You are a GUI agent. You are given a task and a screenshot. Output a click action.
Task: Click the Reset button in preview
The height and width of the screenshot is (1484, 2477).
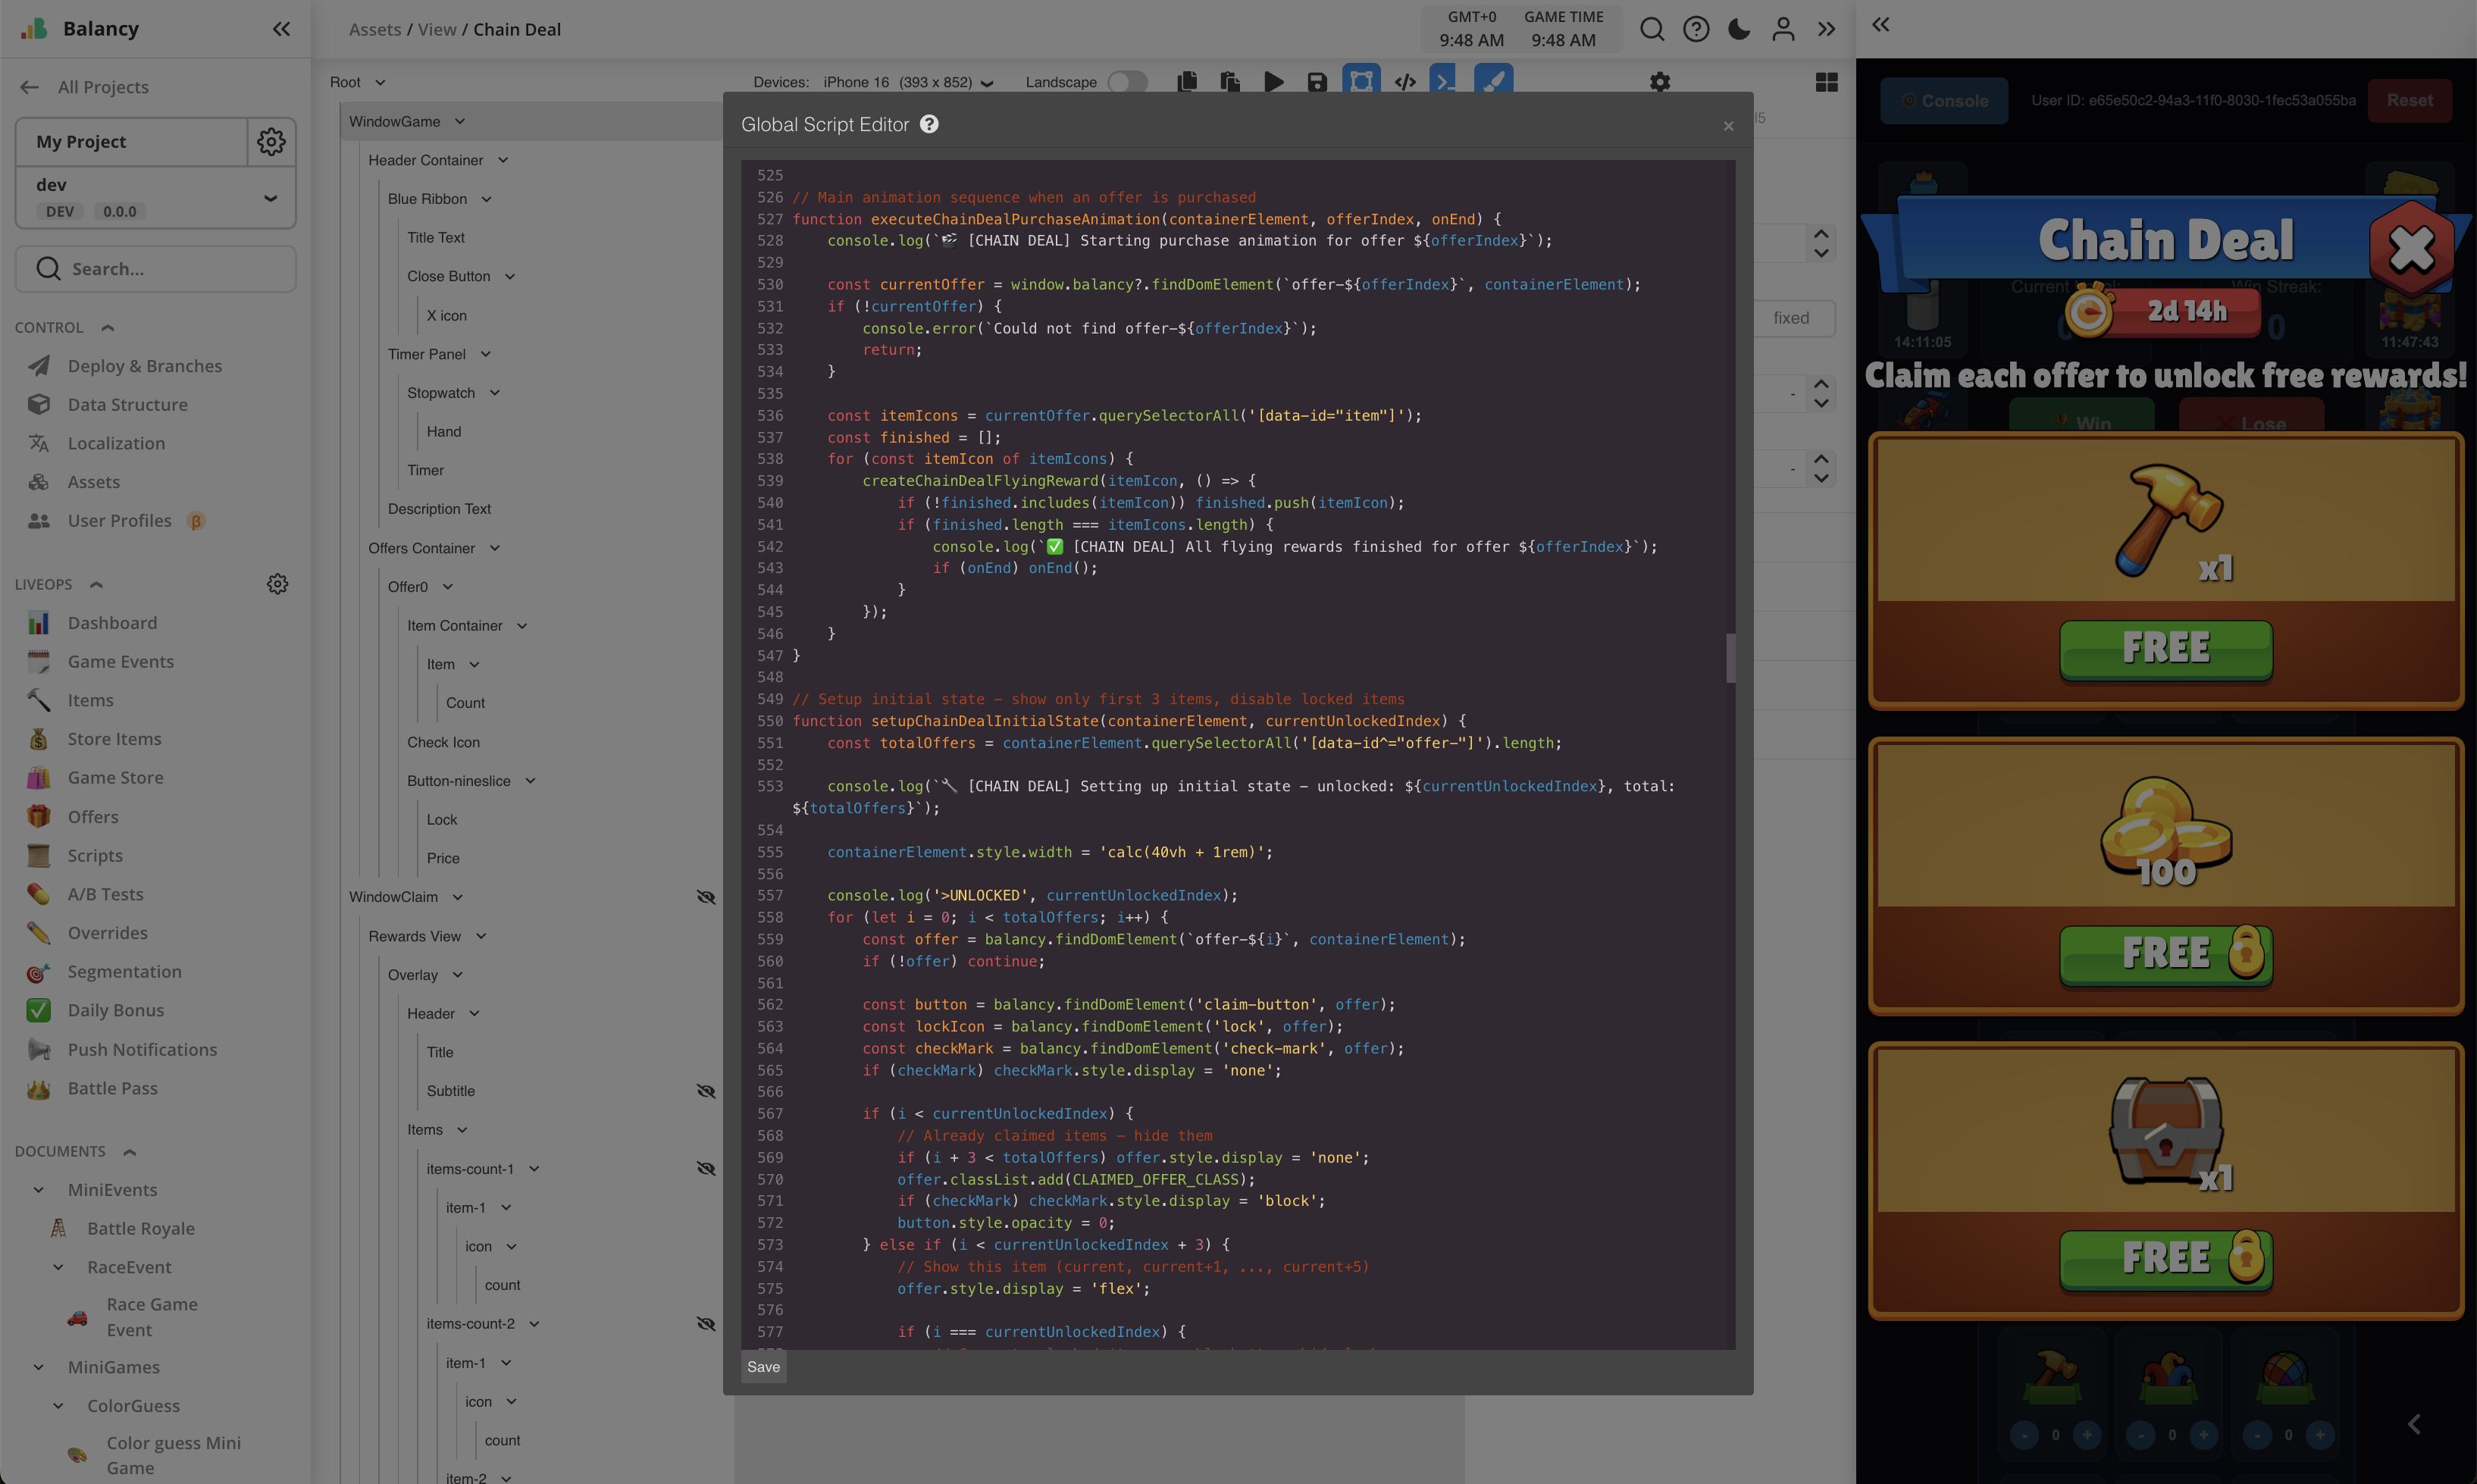pyautogui.click(x=2409, y=100)
